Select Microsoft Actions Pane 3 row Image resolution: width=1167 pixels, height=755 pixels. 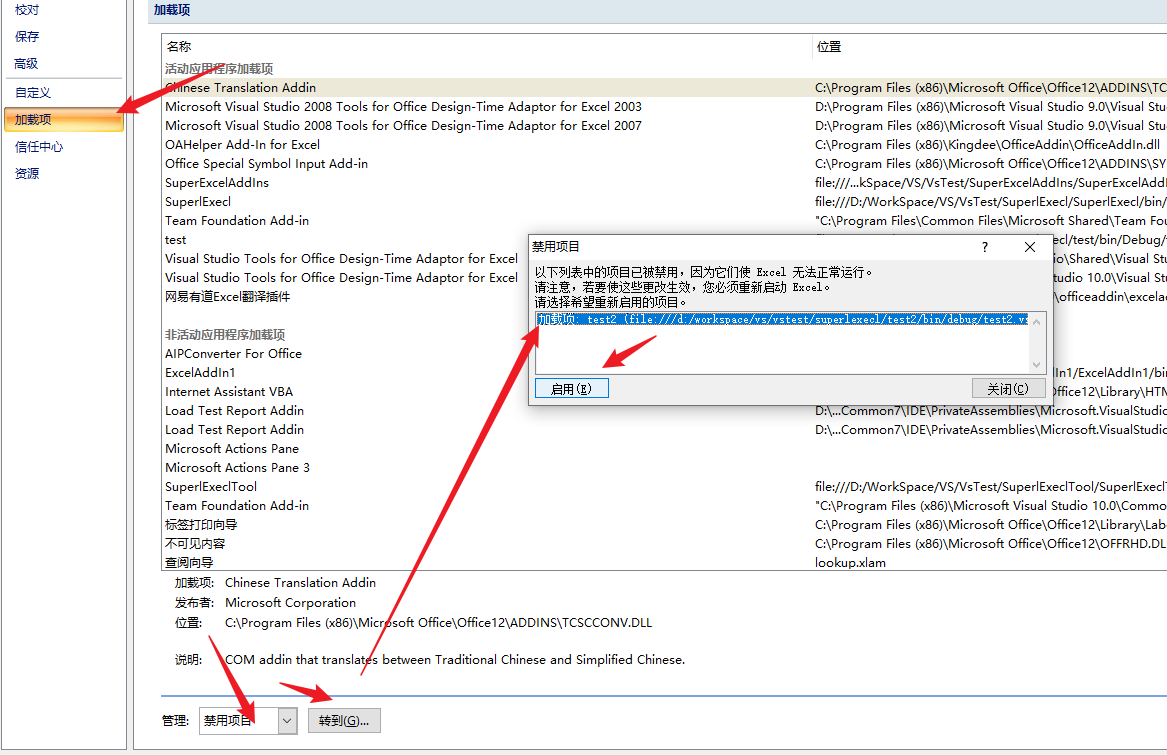(237, 468)
